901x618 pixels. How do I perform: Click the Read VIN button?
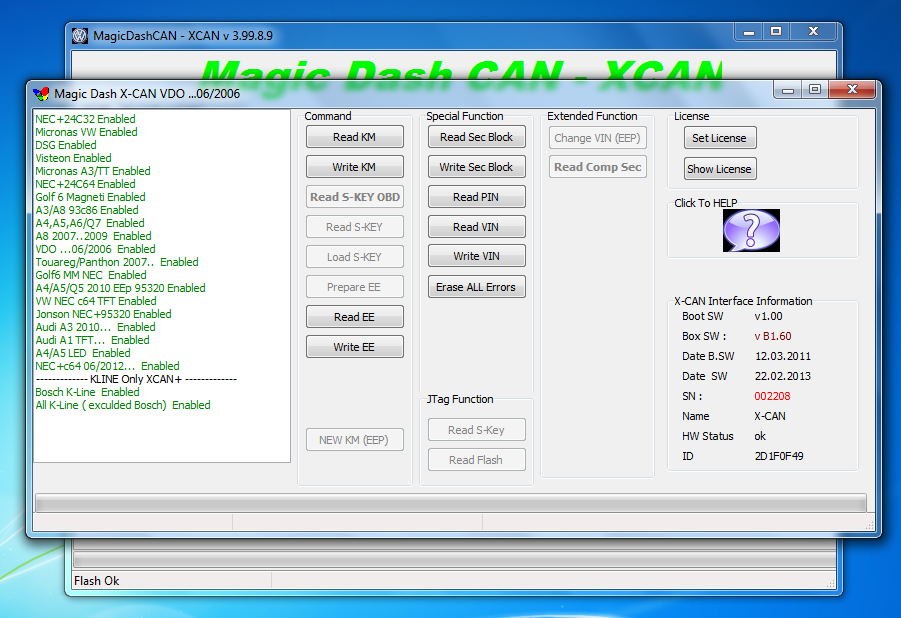pyautogui.click(x=476, y=226)
